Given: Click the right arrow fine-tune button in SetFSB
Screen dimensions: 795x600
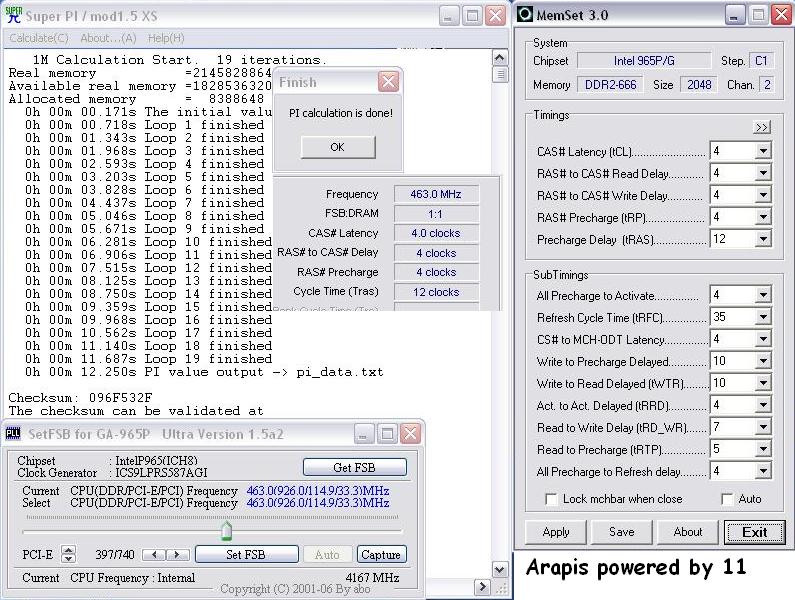Looking at the screenshot, I should (177, 554).
